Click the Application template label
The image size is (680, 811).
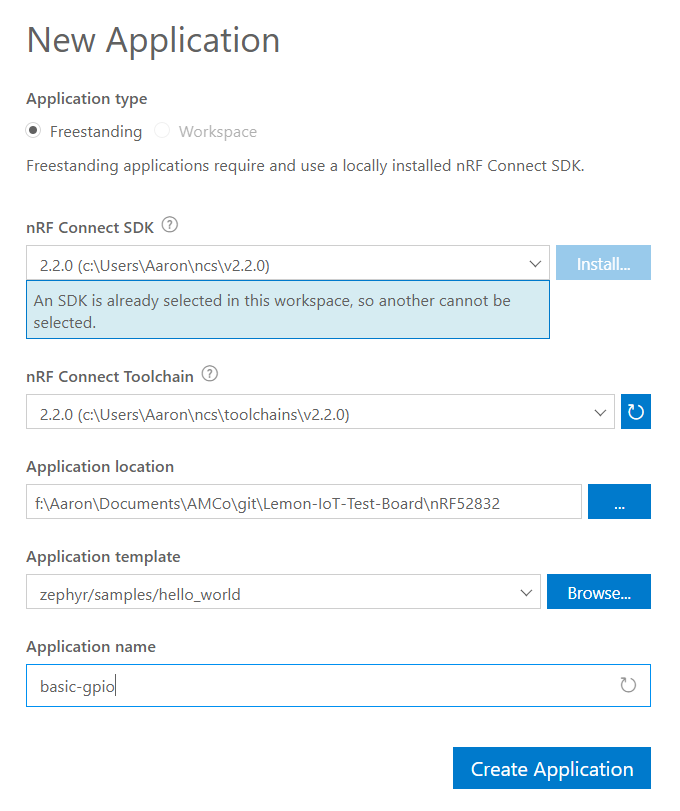[x=103, y=557]
